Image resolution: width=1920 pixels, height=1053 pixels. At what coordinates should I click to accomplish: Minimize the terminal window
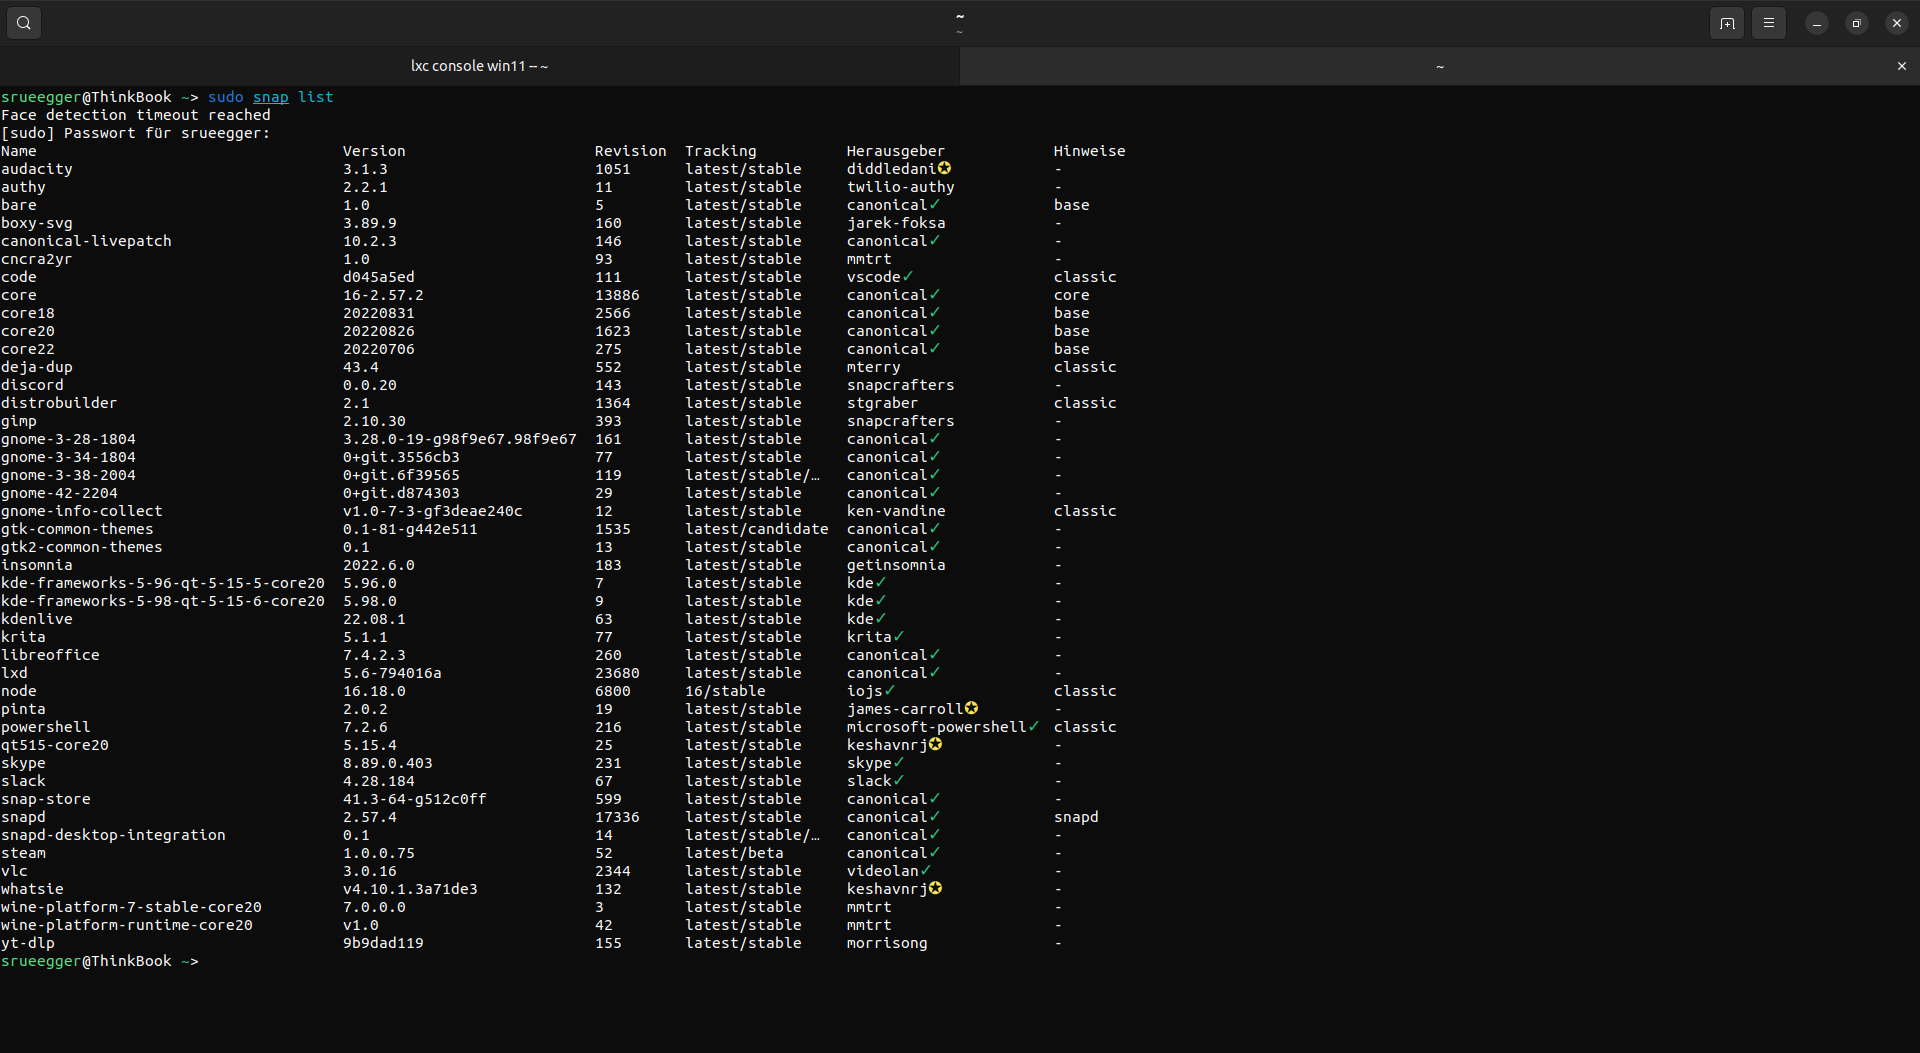pyautogui.click(x=1817, y=23)
